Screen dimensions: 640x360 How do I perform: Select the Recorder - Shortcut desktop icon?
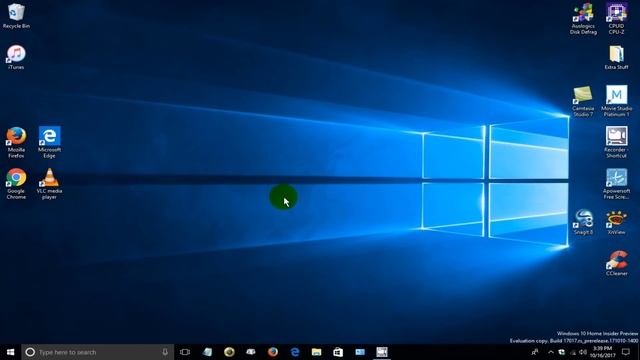(x=616, y=142)
